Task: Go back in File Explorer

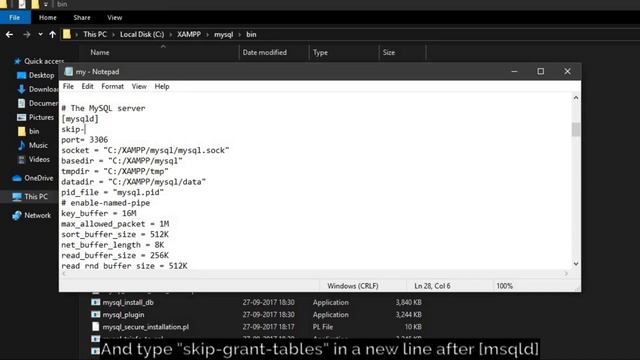Action: click(x=9, y=35)
